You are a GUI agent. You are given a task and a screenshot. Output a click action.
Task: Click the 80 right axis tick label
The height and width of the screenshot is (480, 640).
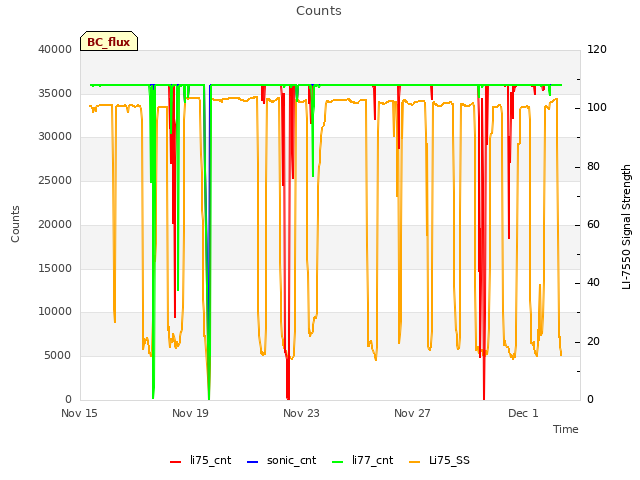593,167
